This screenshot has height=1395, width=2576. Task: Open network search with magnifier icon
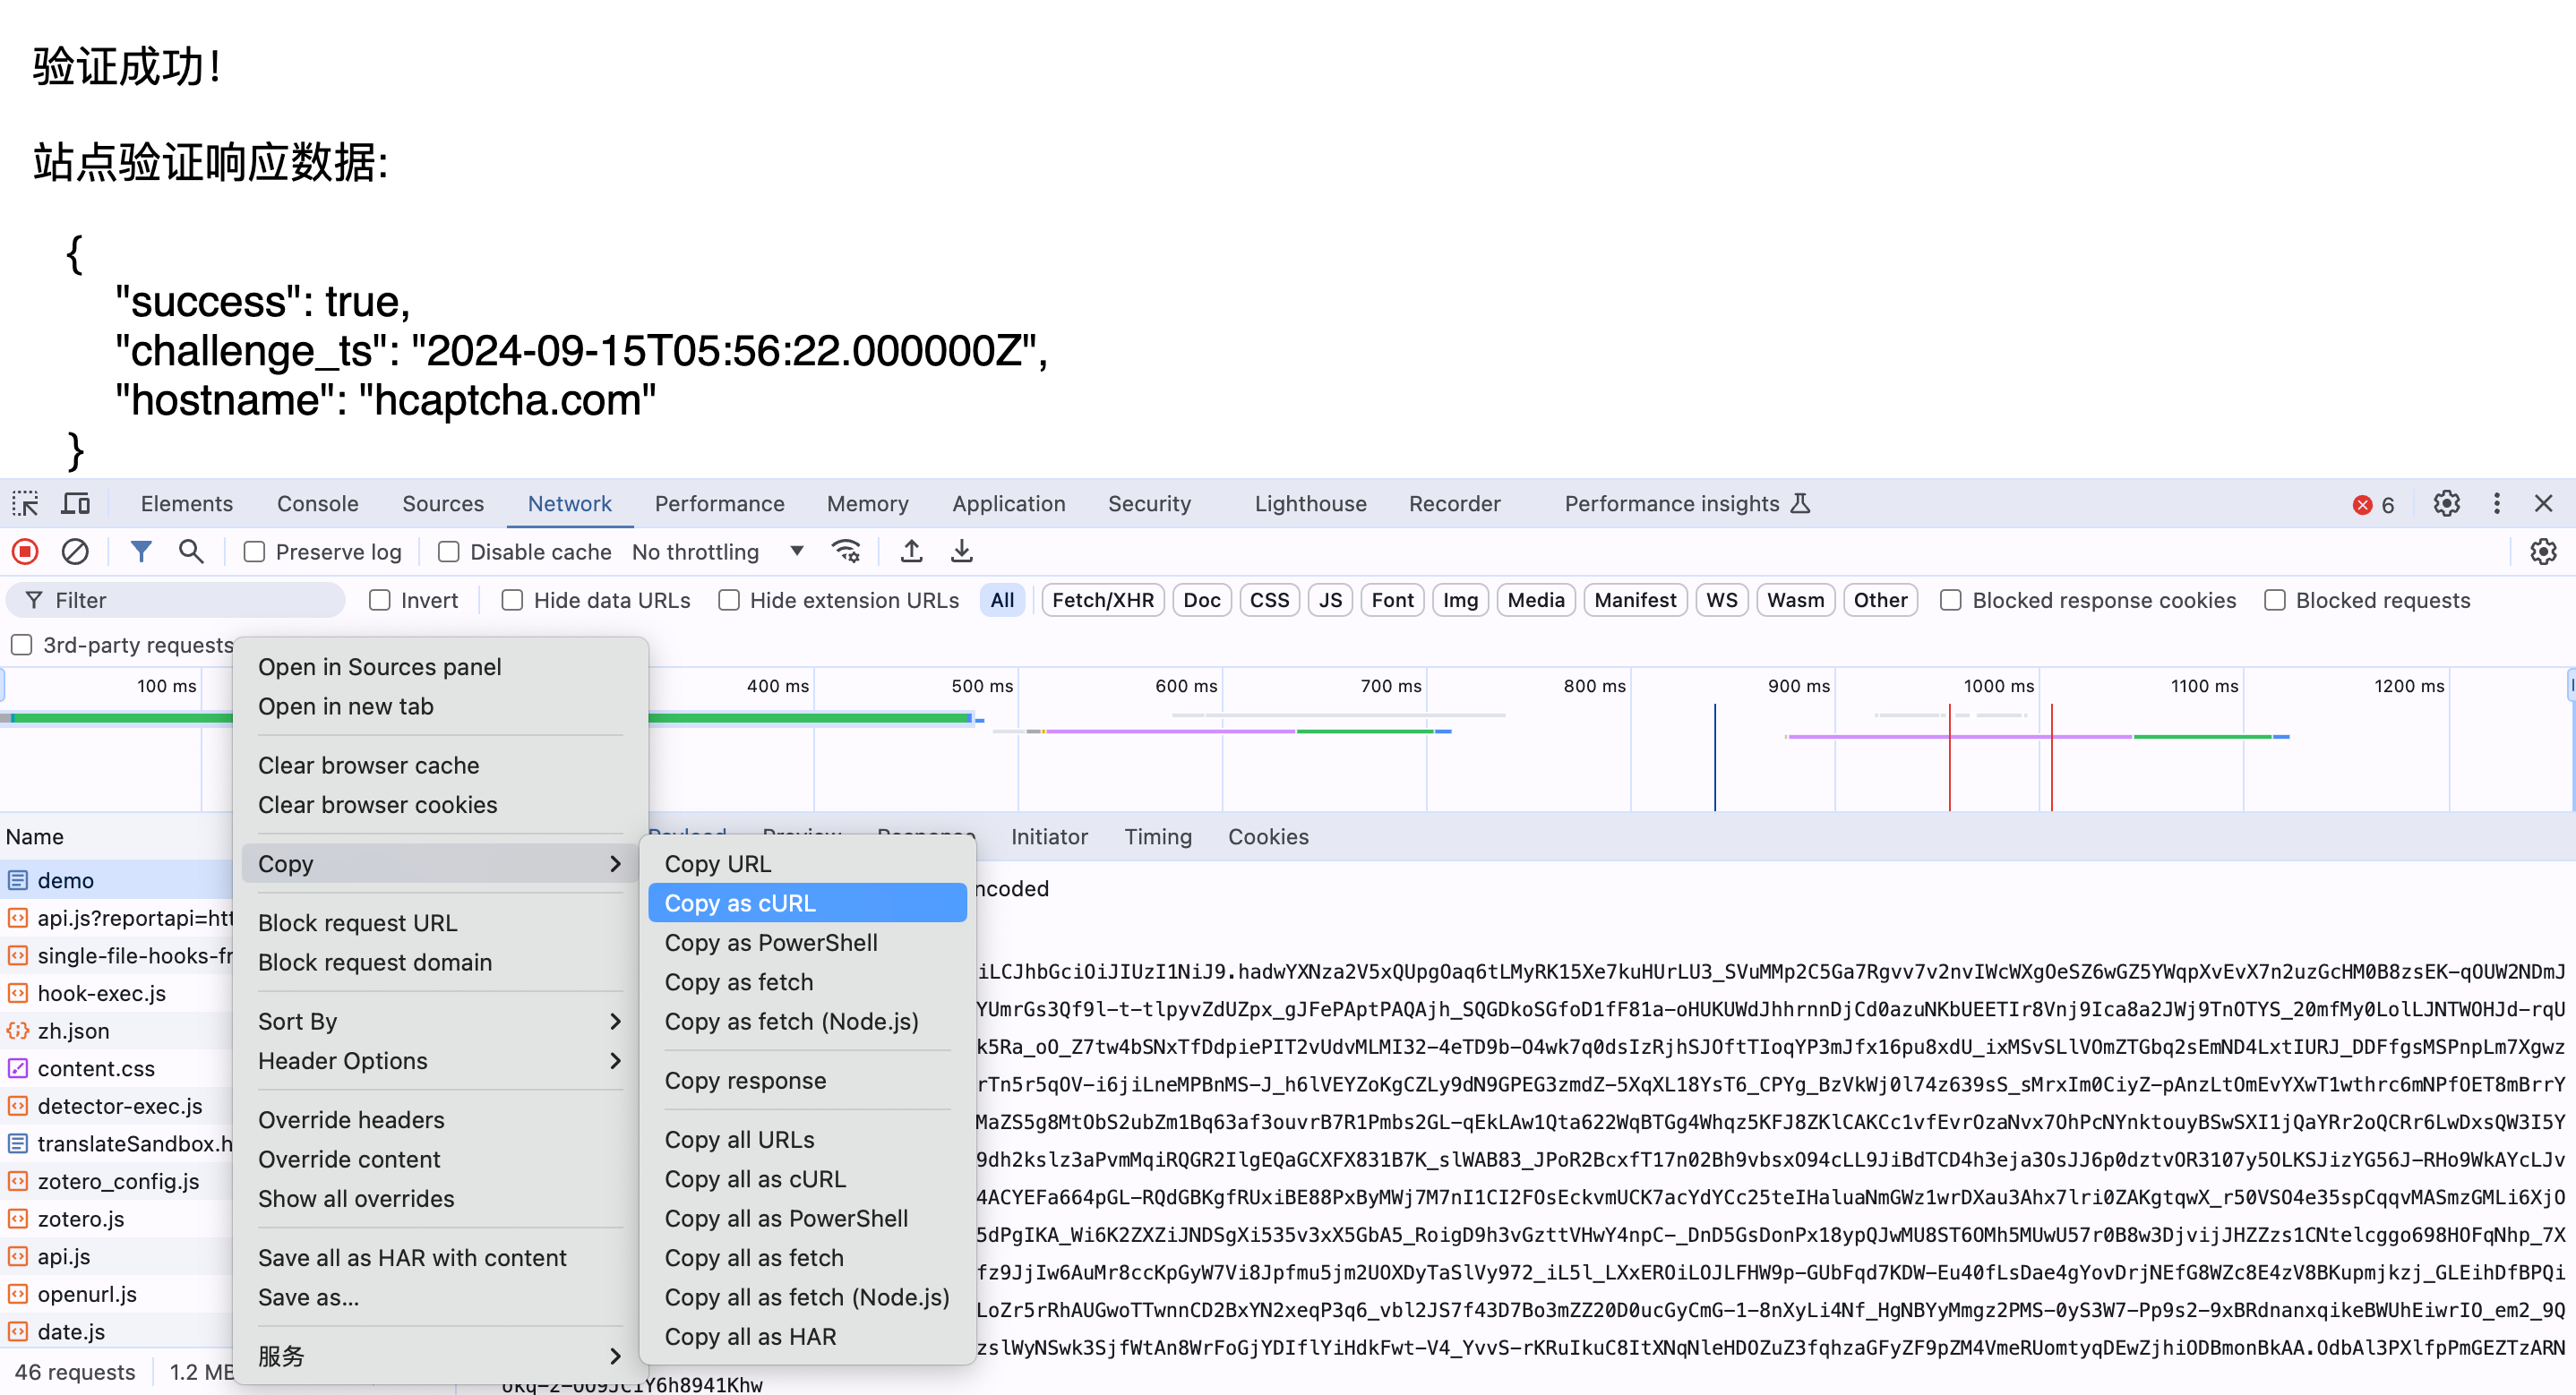click(x=191, y=552)
